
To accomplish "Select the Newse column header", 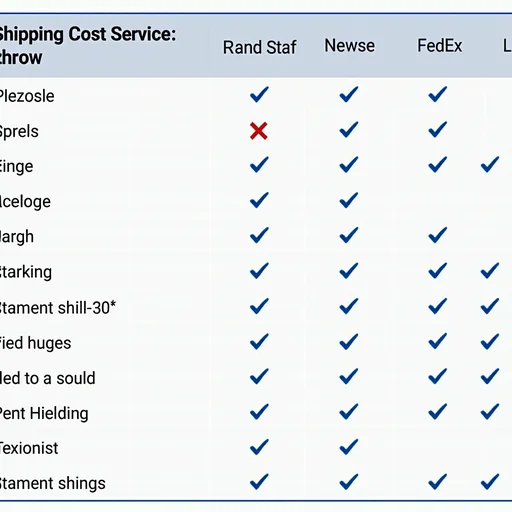I will pos(350,46).
